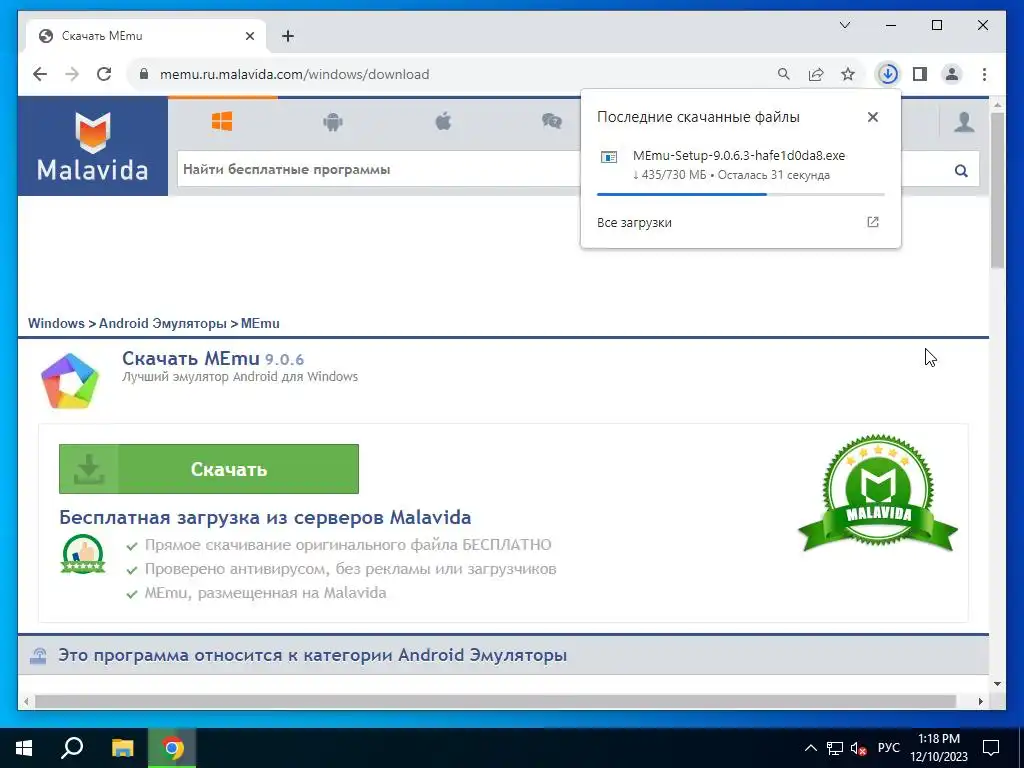
Task: Click the РУС language indicator
Action: 888,748
